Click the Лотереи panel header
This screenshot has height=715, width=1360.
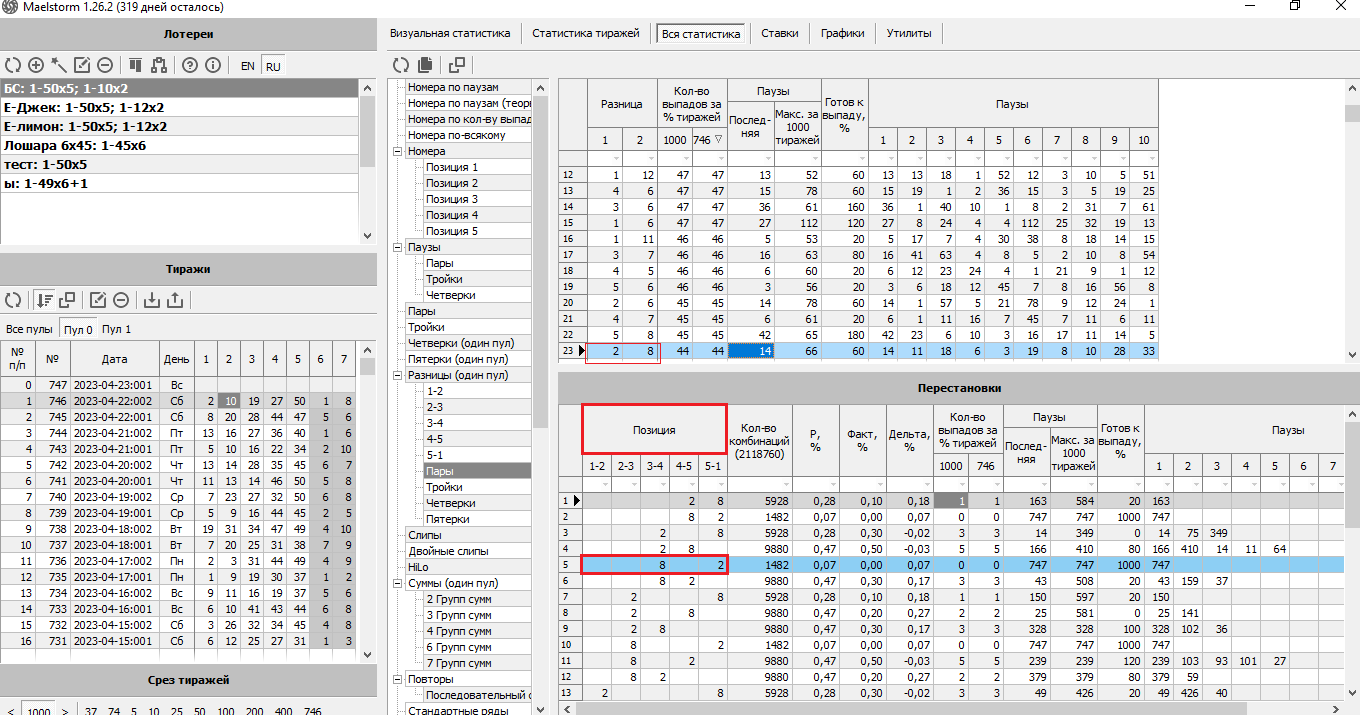tap(188, 34)
